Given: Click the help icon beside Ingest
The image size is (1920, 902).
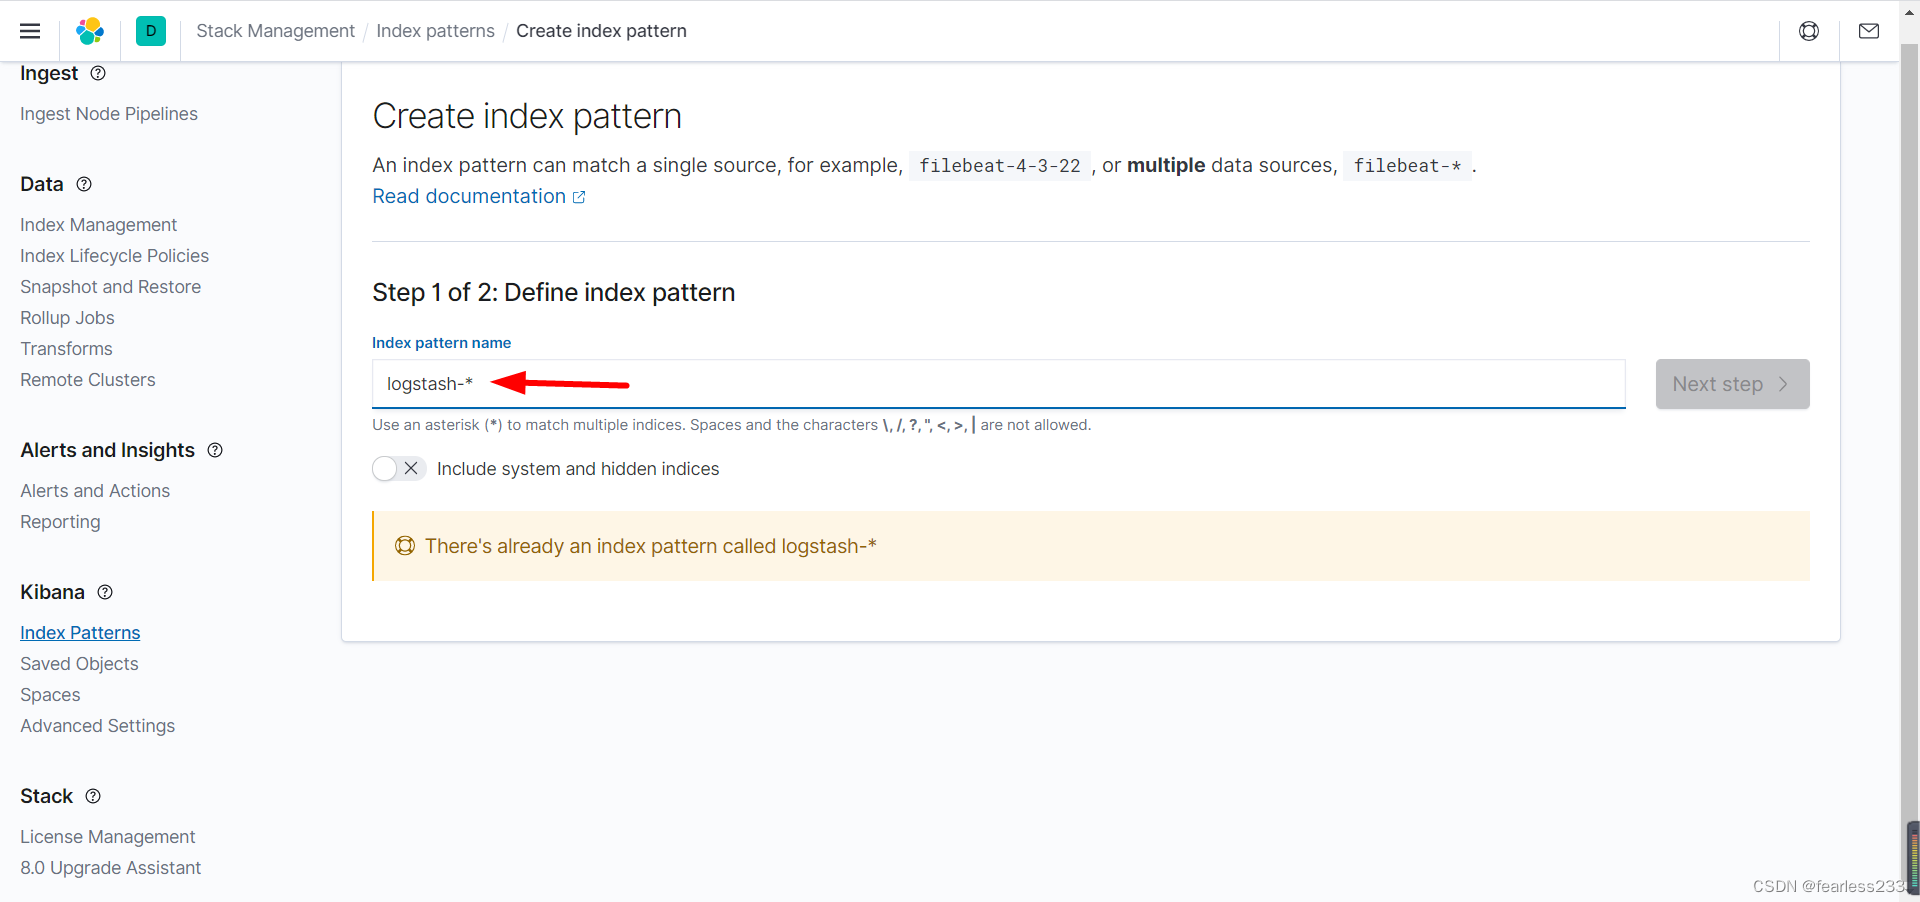Looking at the screenshot, I should [x=98, y=73].
